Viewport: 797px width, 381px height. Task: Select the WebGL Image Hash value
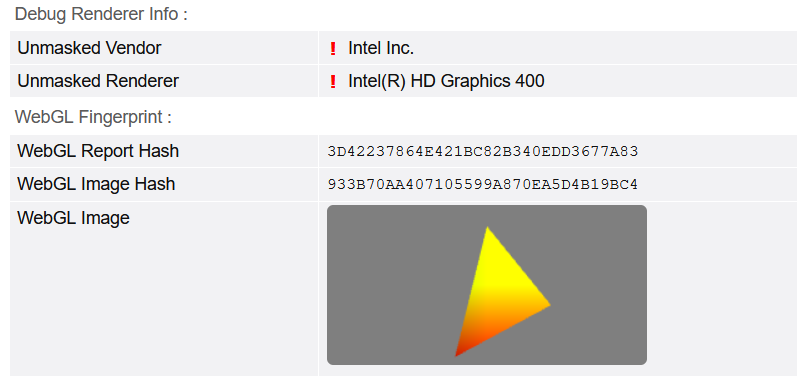tap(483, 184)
